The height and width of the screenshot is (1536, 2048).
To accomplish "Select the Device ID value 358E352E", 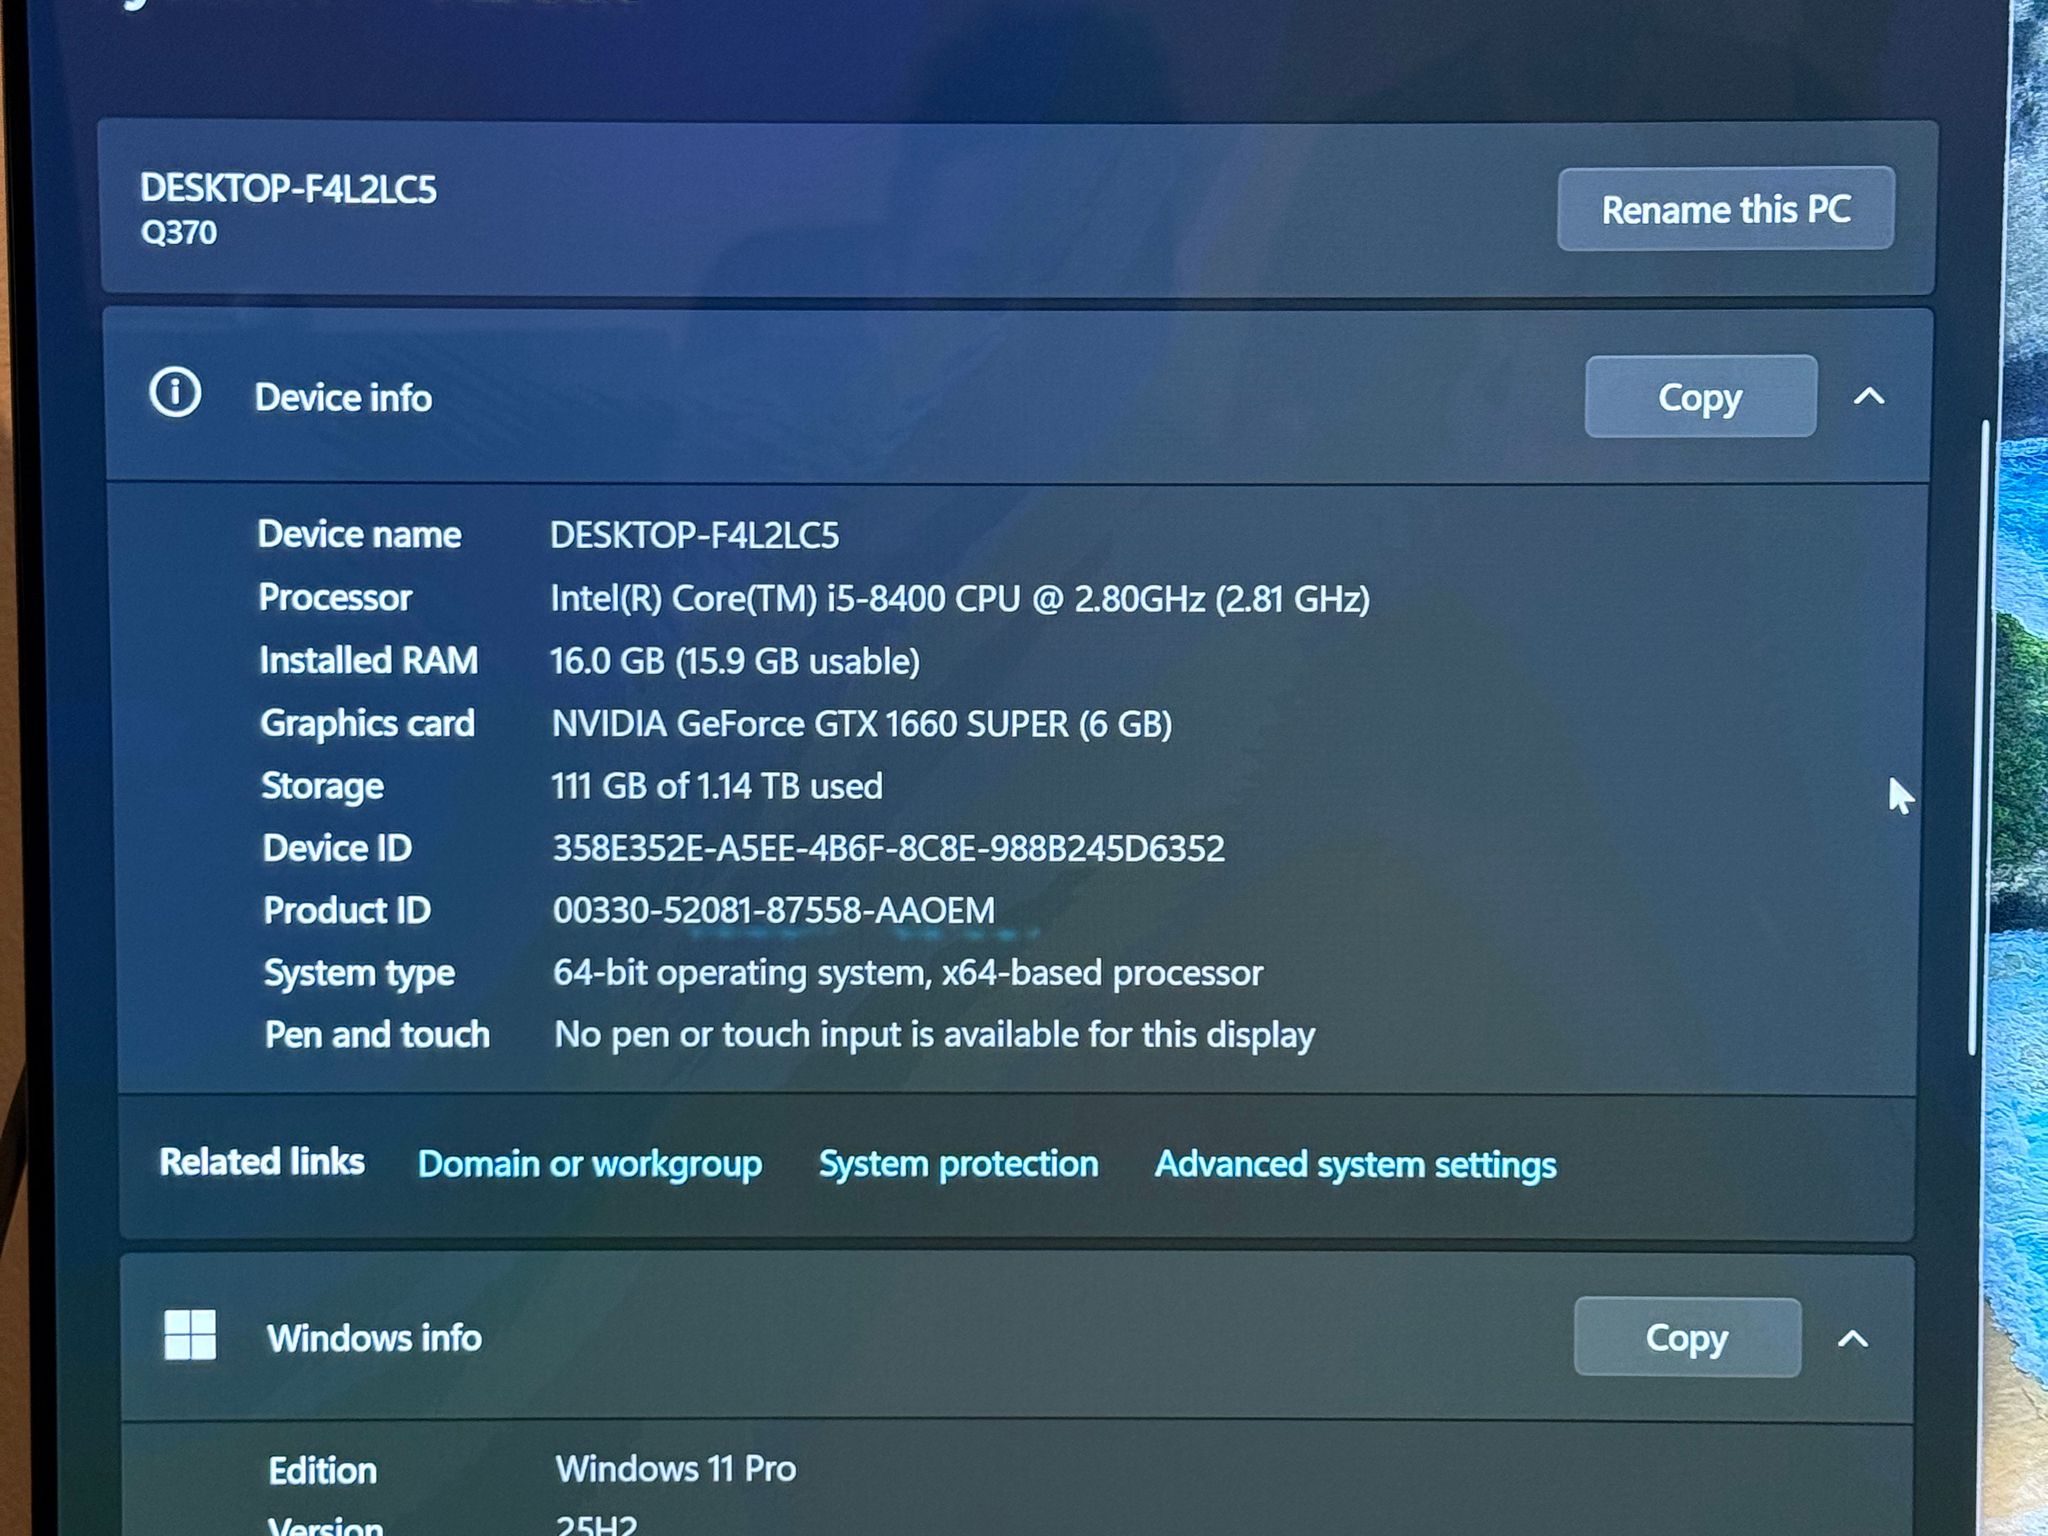I will point(888,849).
